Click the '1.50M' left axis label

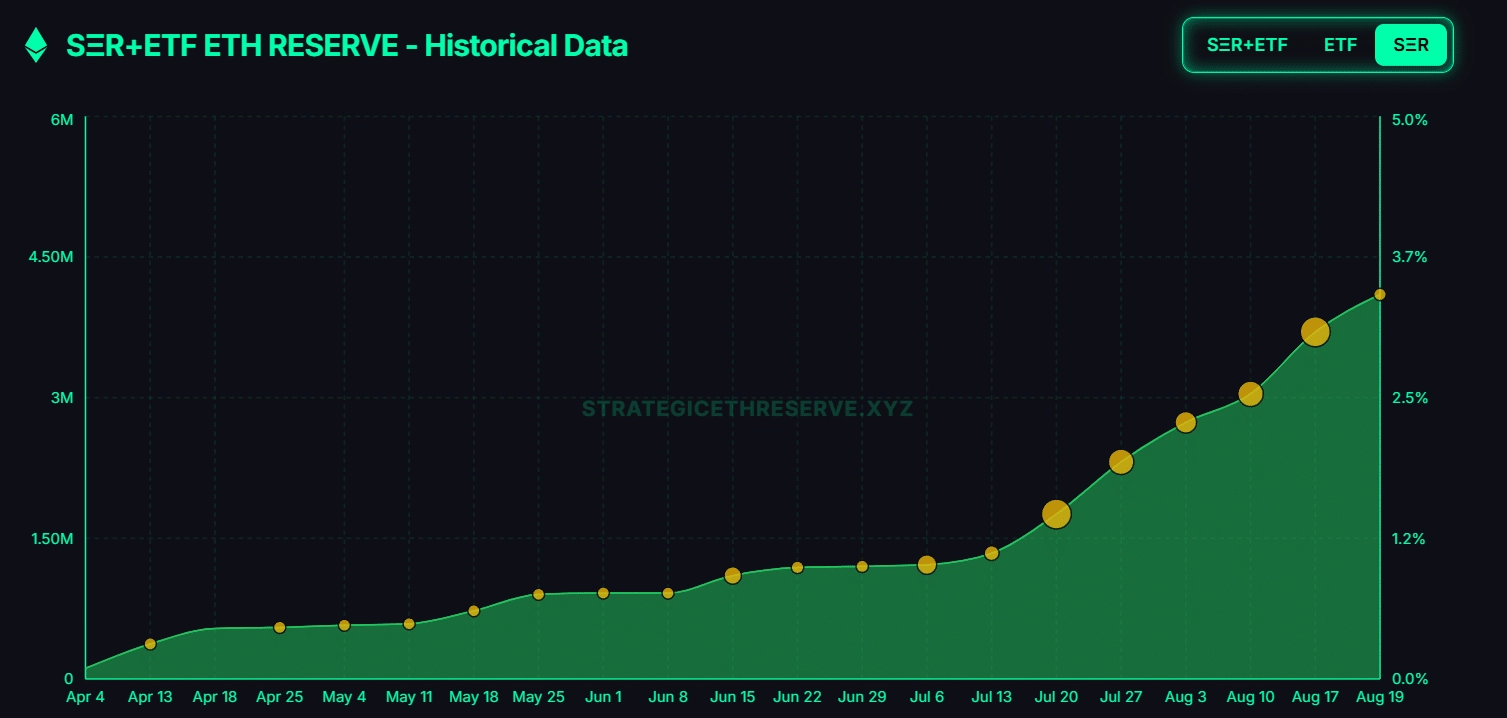pos(51,539)
